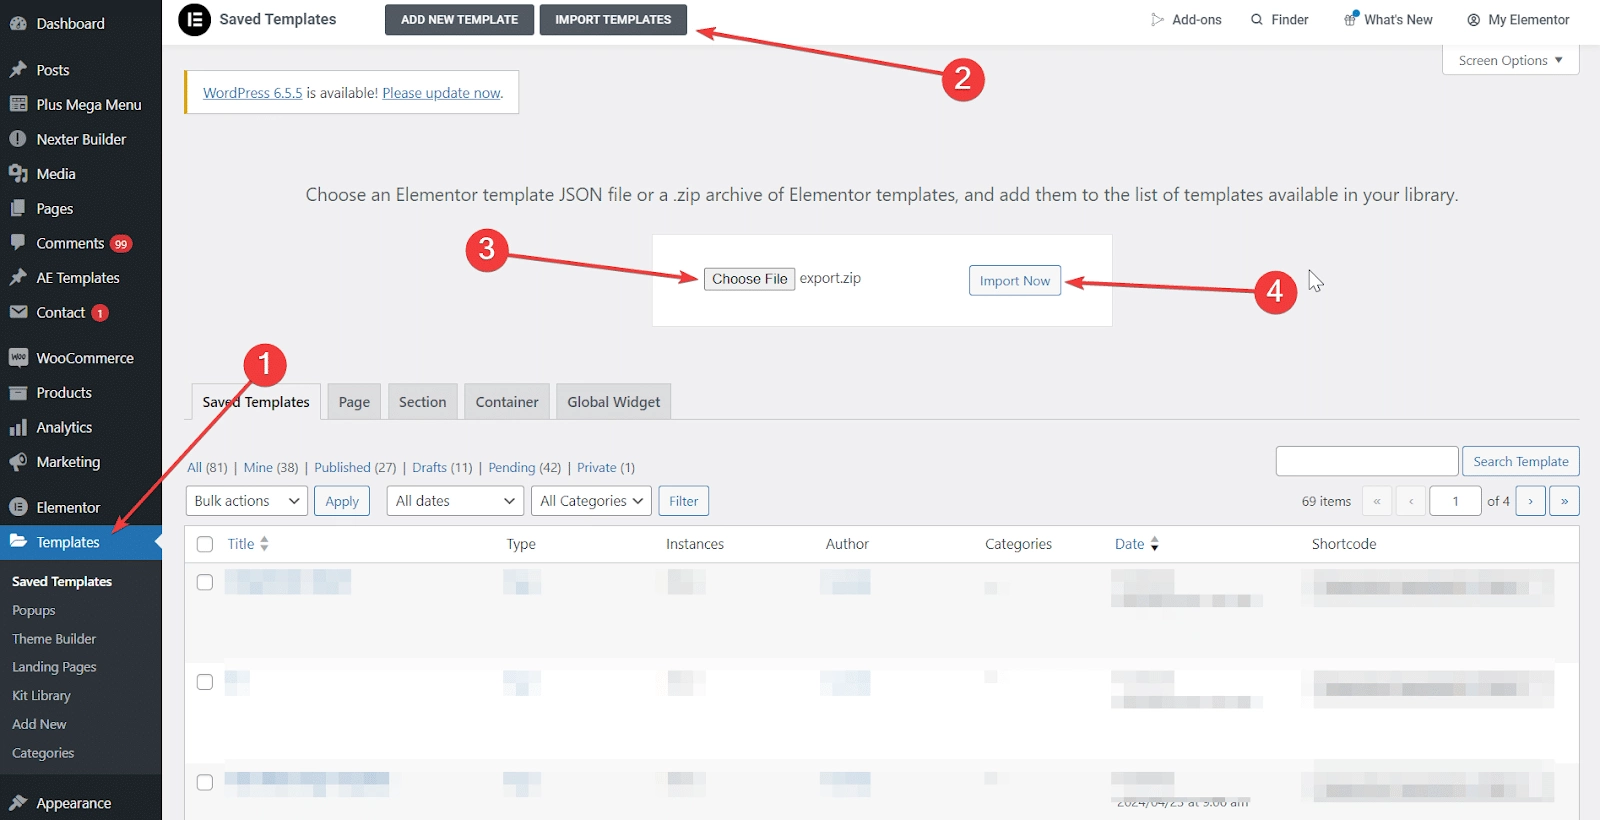
Task: Open Add New submenu item
Action: pyautogui.click(x=39, y=724)
